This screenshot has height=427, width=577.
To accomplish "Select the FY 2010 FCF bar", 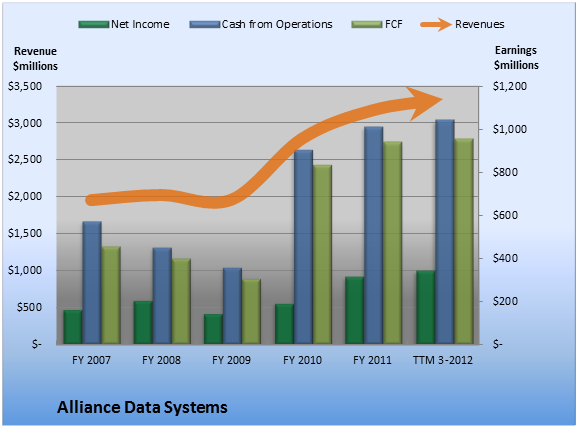I will (322, 255).
